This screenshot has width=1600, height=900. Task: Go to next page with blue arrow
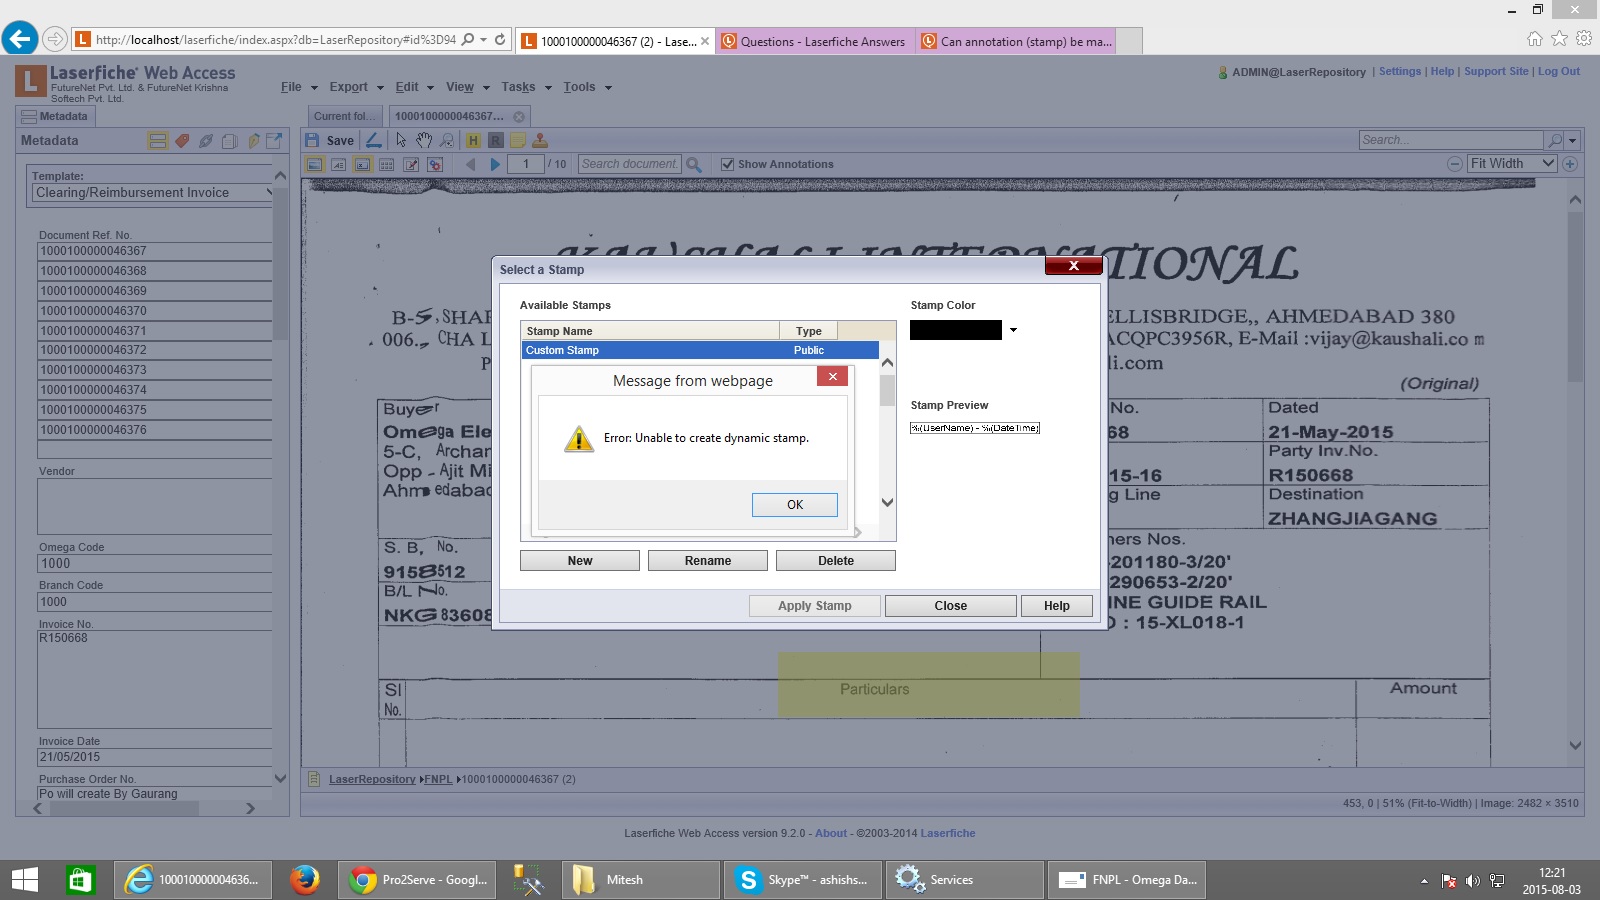495,164
